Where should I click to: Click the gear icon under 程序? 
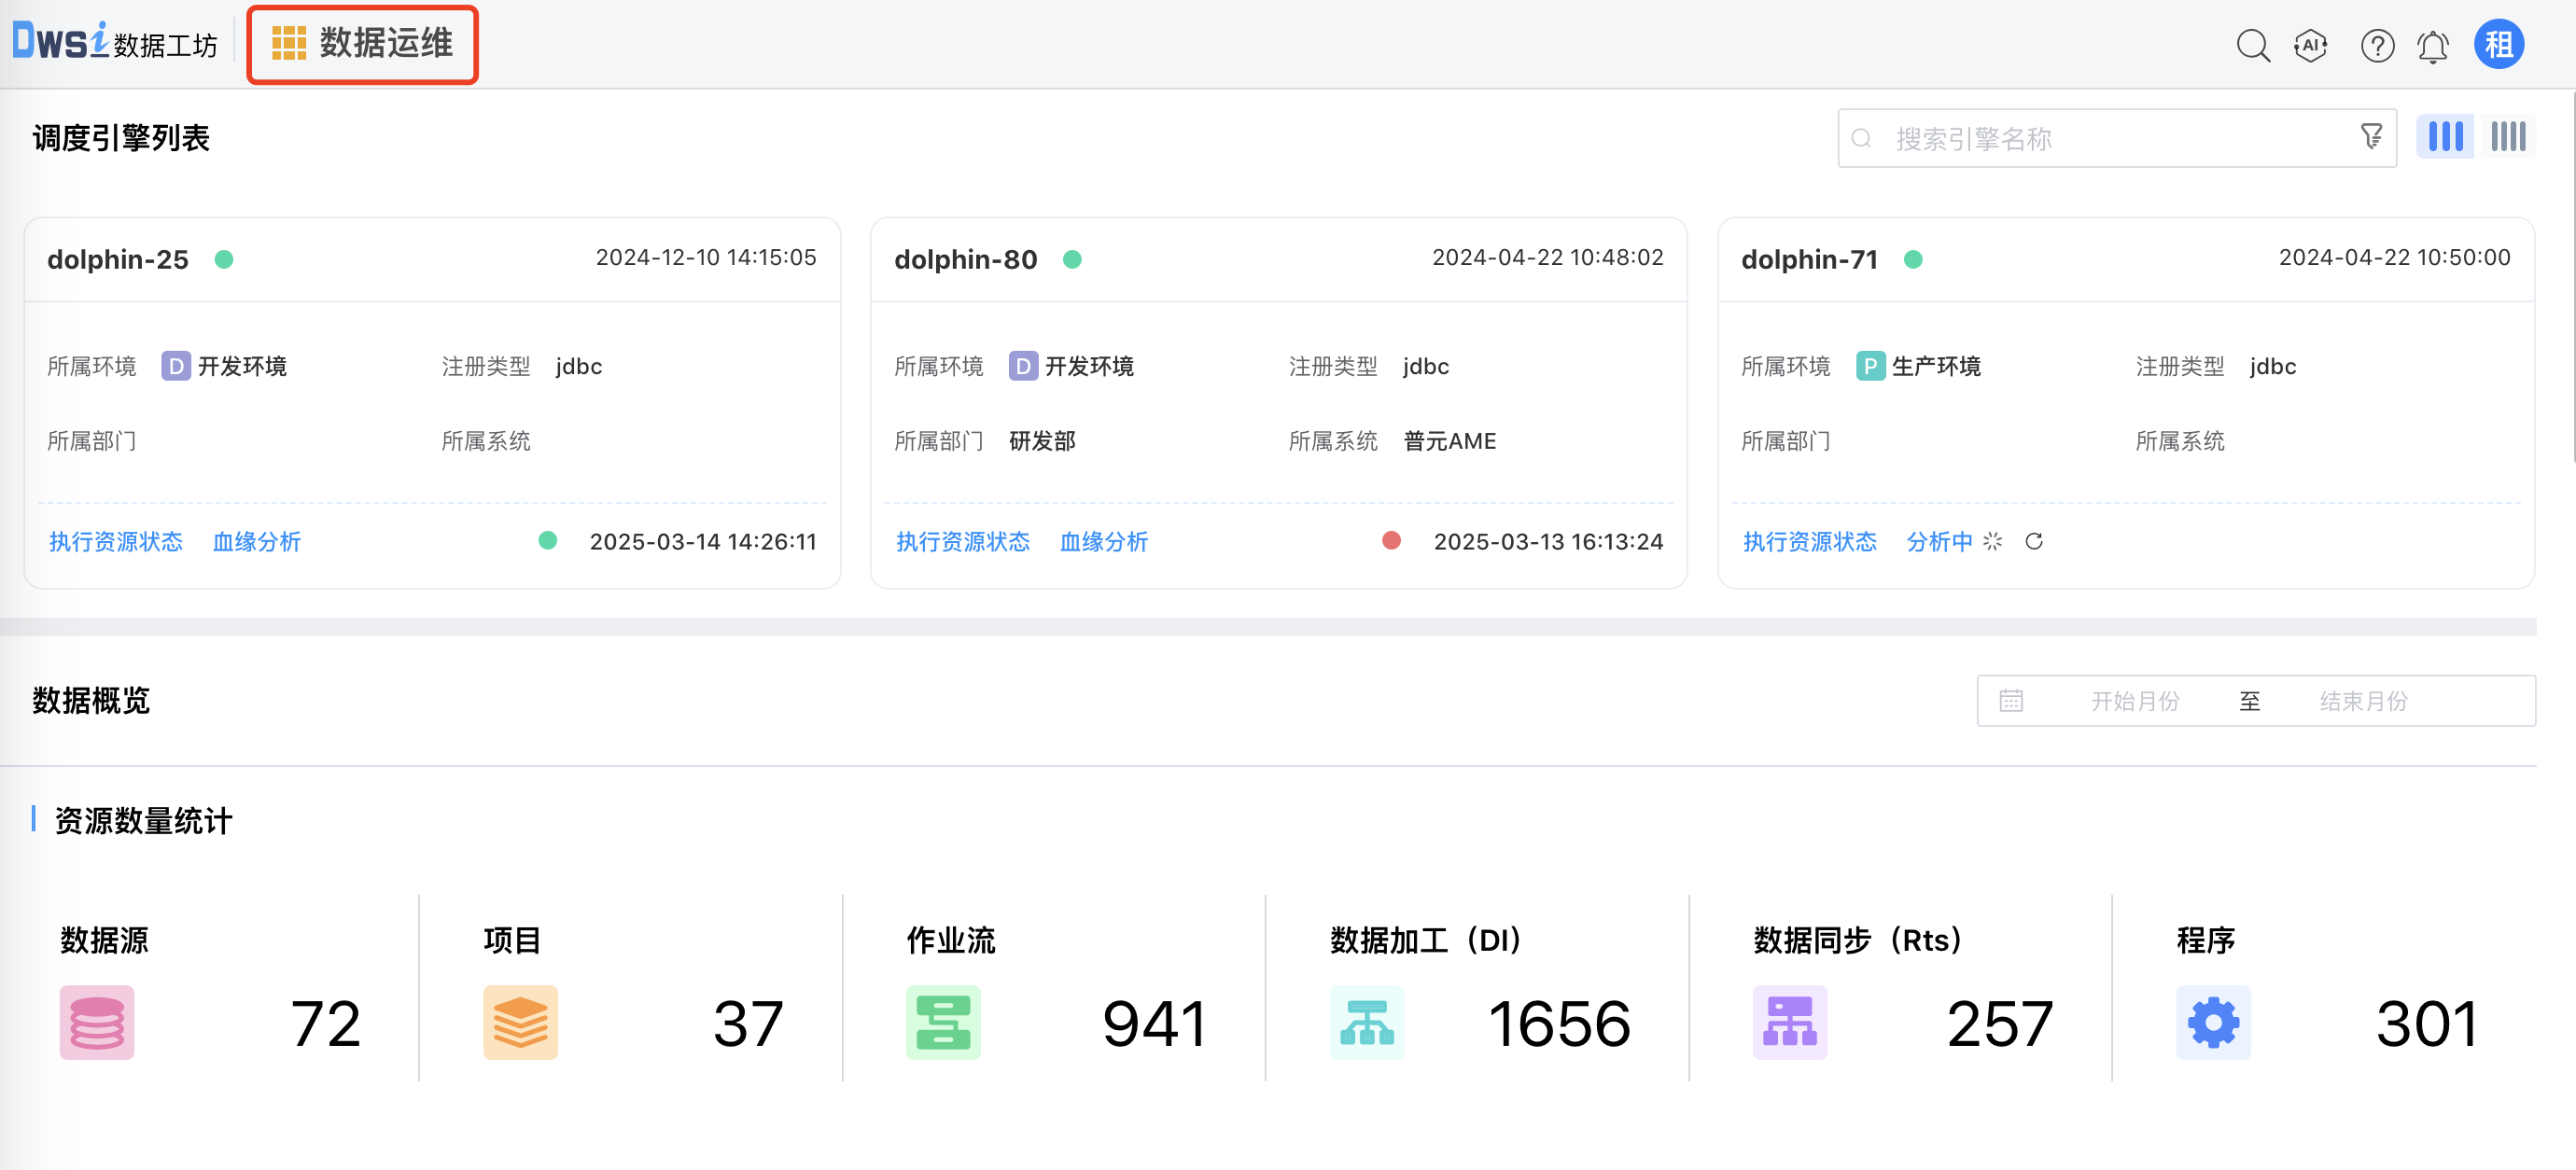[2213, 1022]
